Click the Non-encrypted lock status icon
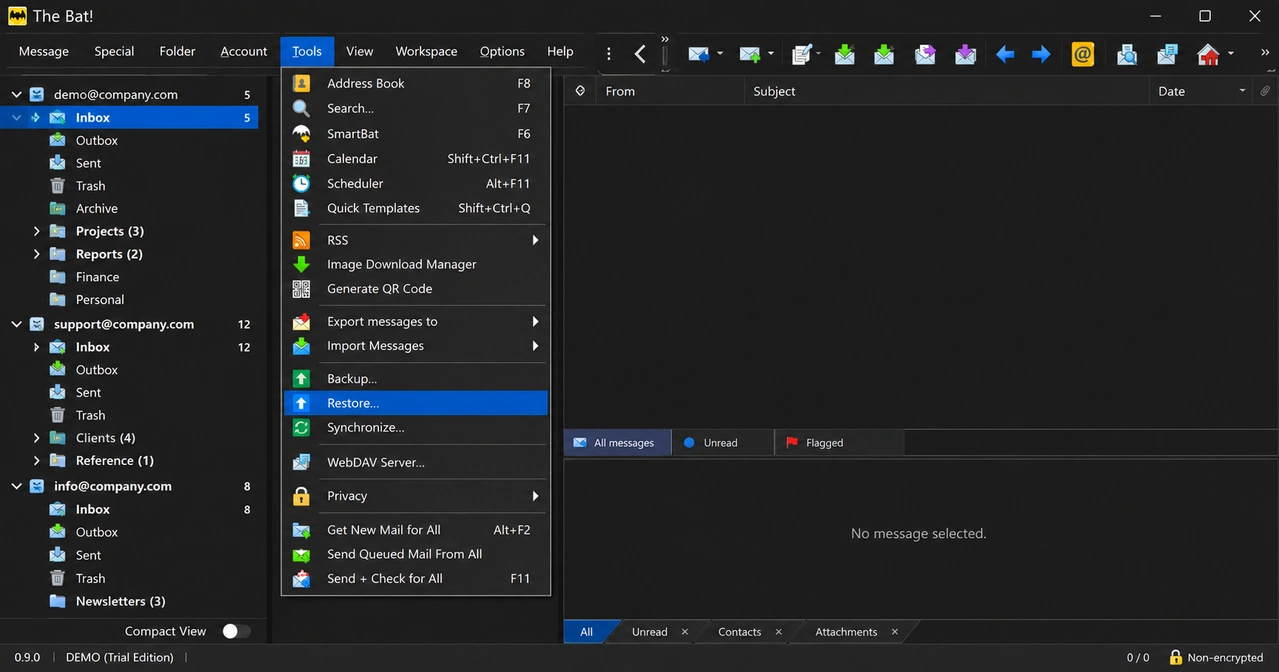Screen dimensions: 1279x672 [x=1175, y=657]
